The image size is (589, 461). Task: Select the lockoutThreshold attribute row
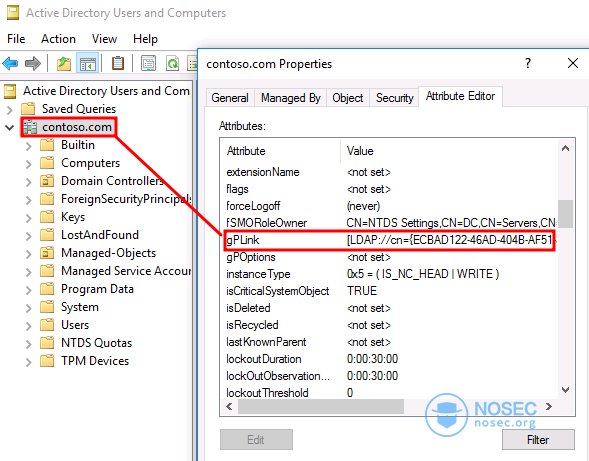point(389,393)
